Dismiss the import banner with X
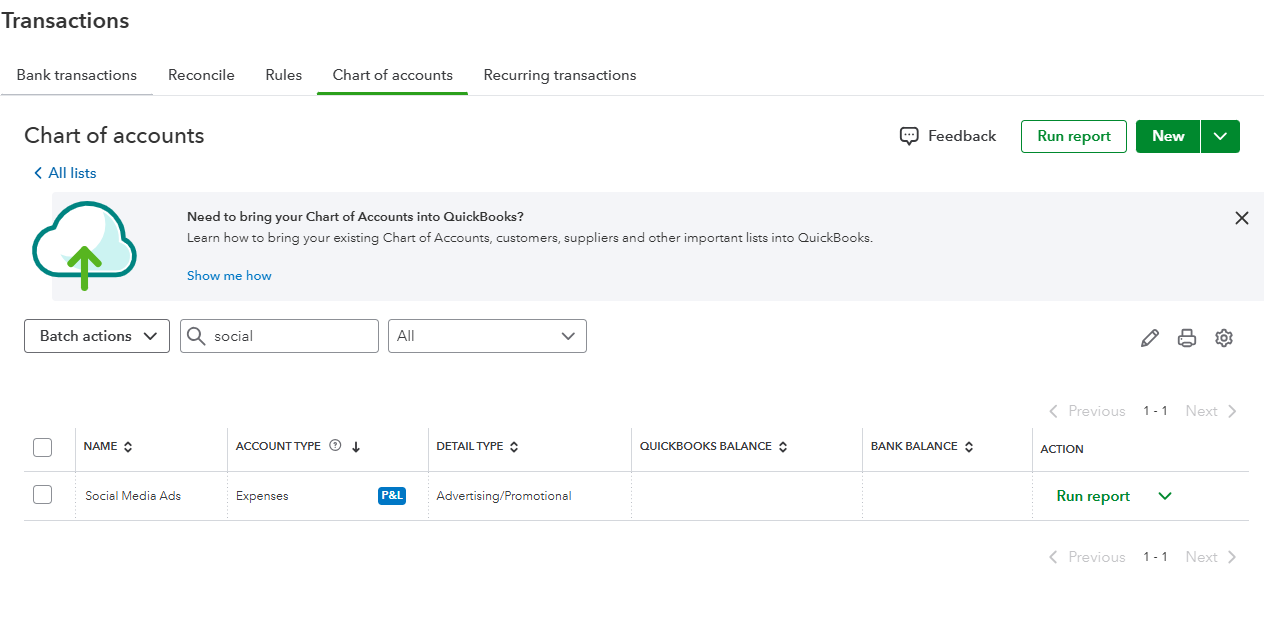 [1242, 218]
